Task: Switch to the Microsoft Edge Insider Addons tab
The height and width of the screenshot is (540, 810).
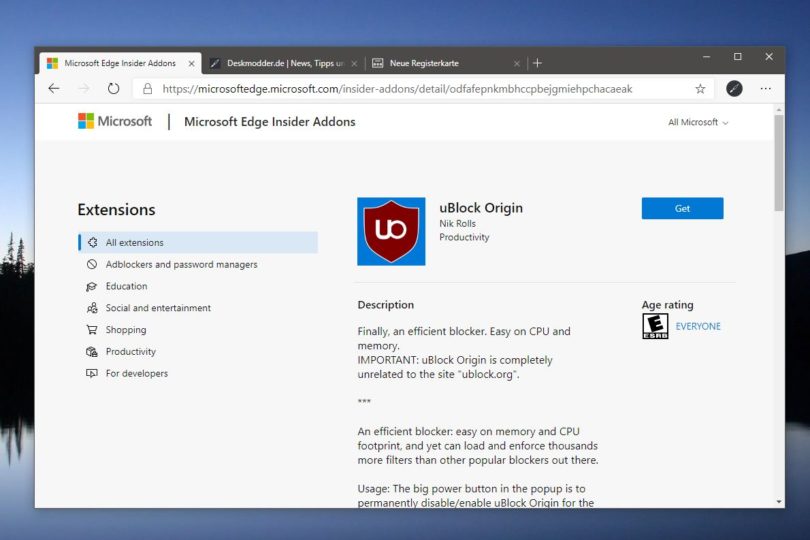Action: click(x=120, y=63)
